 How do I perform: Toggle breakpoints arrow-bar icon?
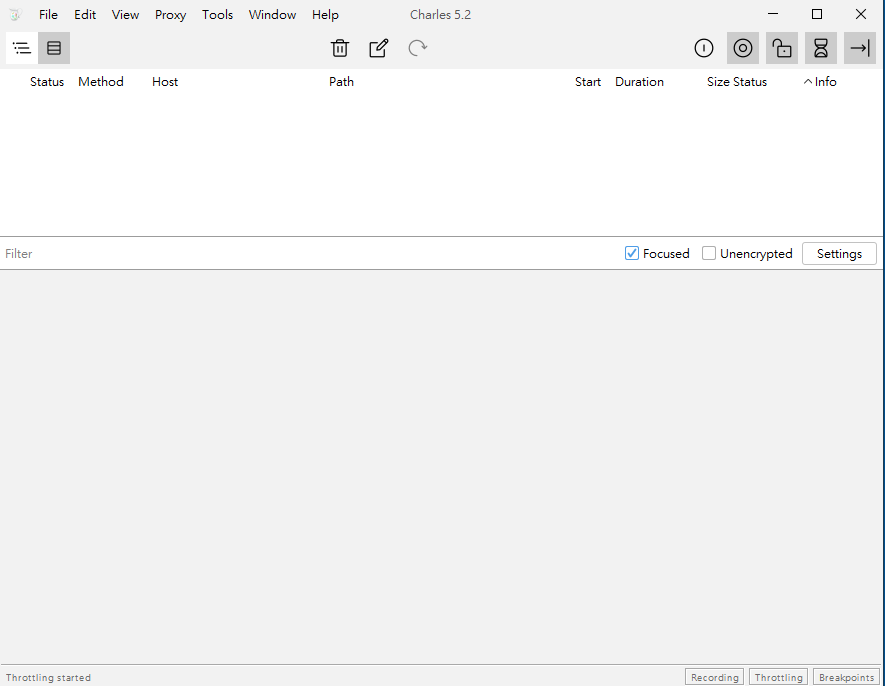(x=860, y=48)
